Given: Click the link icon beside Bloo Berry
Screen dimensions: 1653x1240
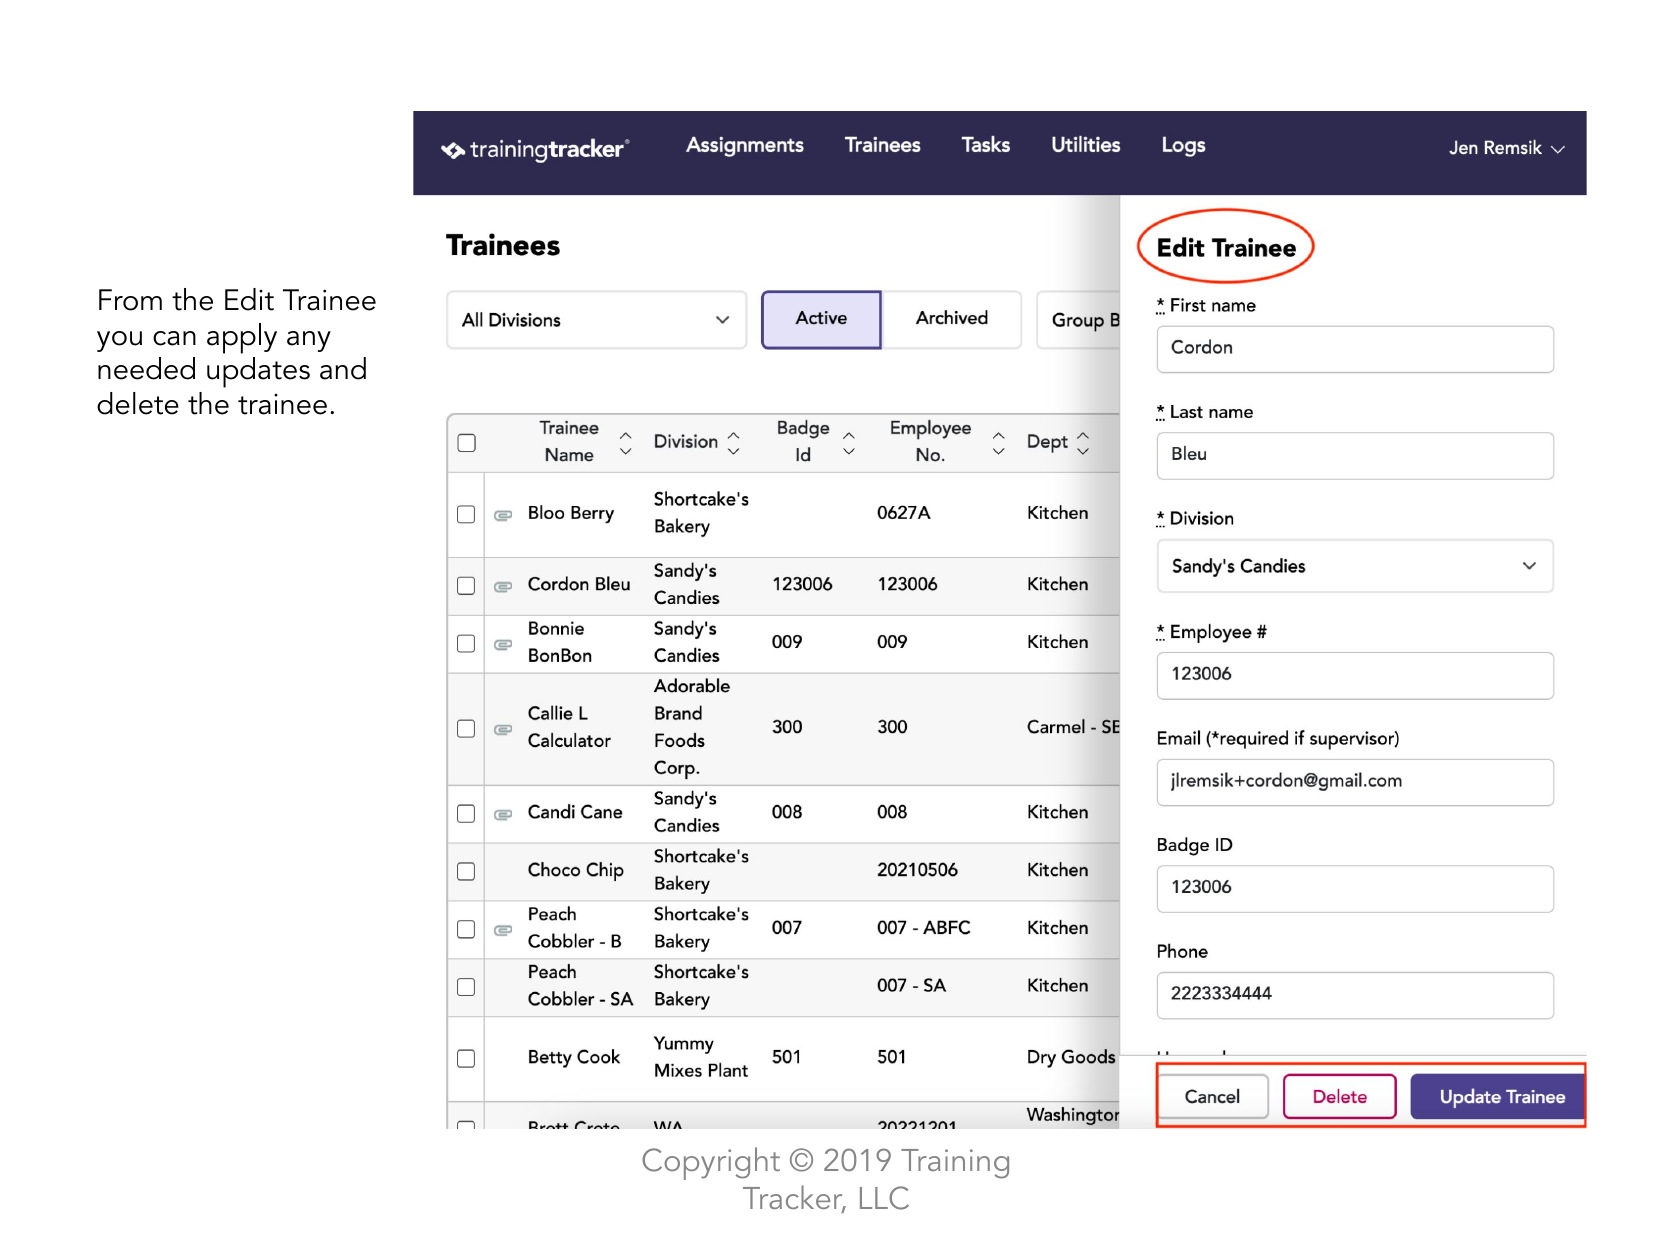Looking at the screenshot, I should (x=503, y=515).
